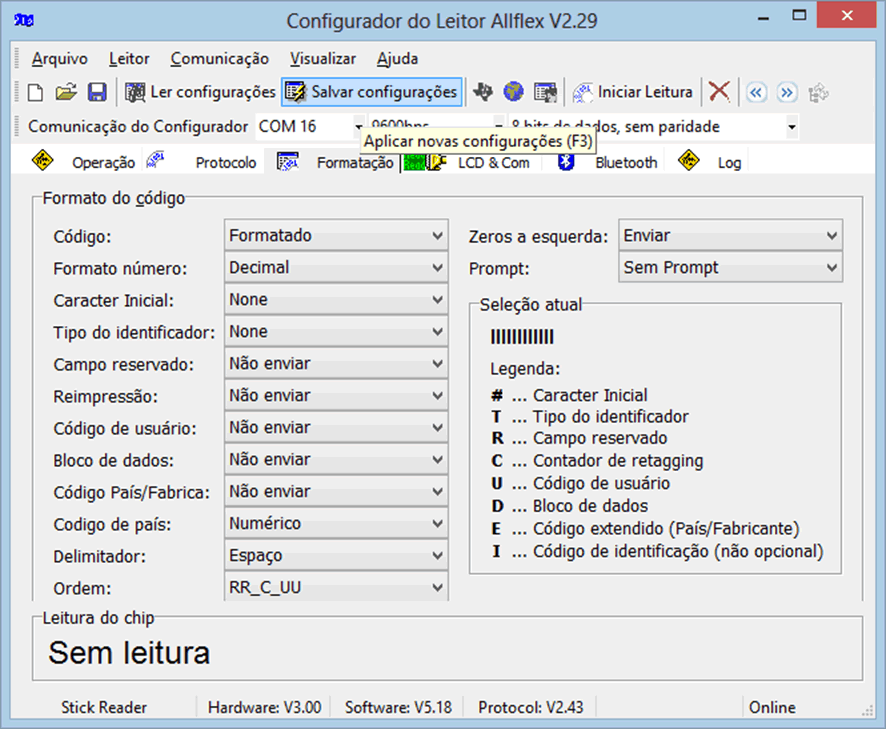Click the New file icon
This screenshot has width=886, height=729.
pos(36,92)
